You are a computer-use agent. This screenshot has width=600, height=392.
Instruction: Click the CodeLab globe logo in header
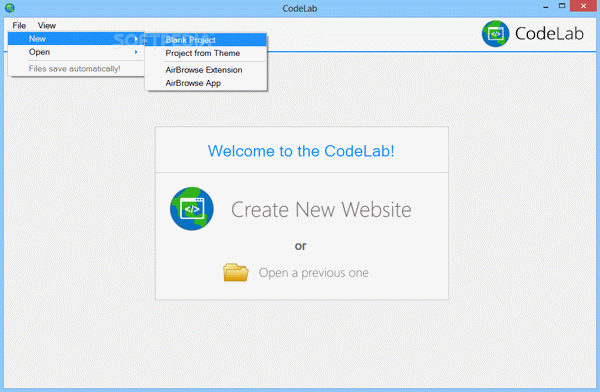click(x=496, y=34)
